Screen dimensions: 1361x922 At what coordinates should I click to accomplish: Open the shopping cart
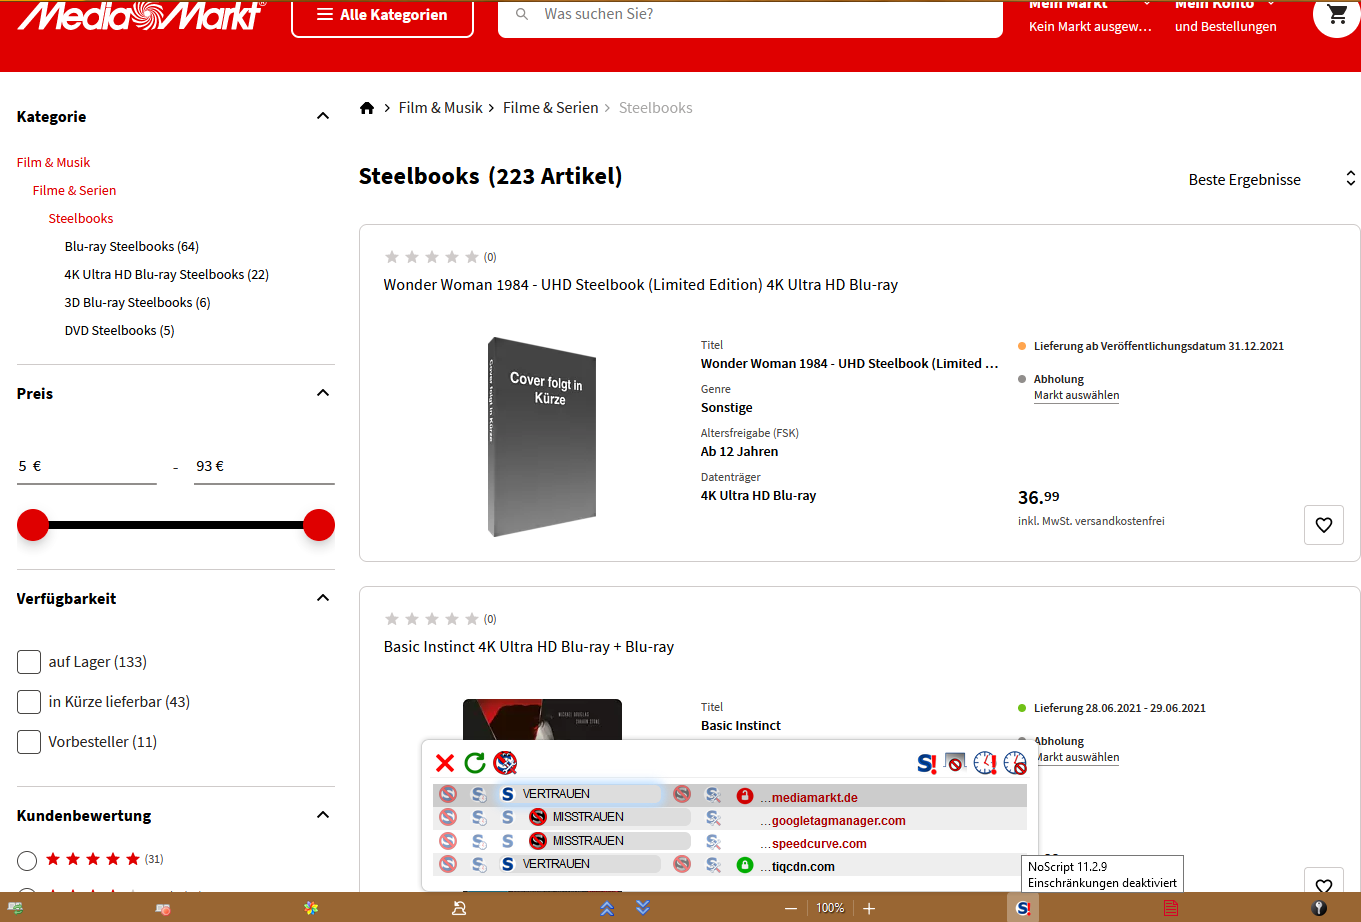1337,15
